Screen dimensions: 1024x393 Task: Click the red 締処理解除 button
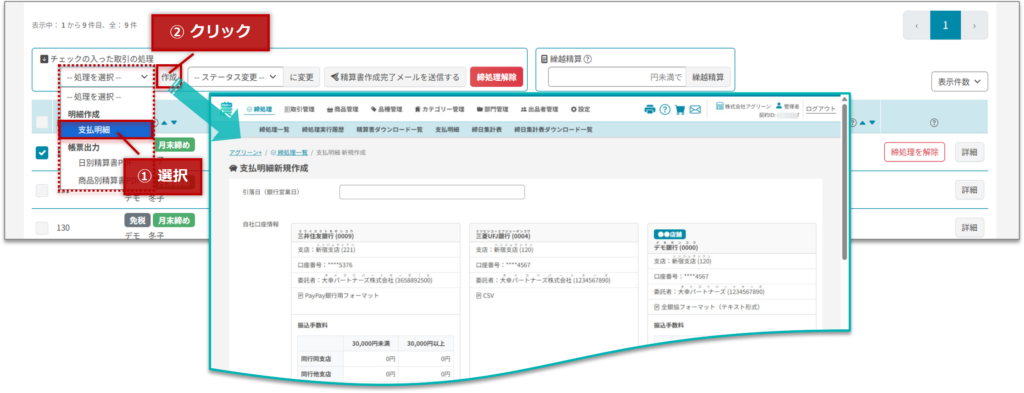[x=496, y=77]
